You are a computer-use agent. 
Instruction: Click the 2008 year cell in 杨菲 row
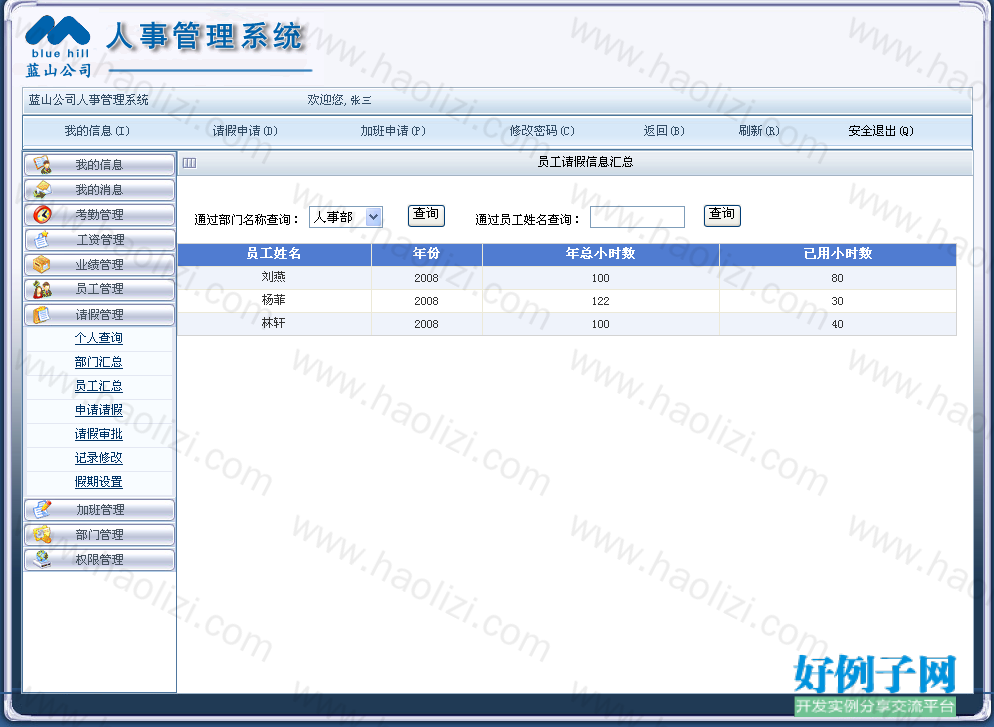coord(427,300)
